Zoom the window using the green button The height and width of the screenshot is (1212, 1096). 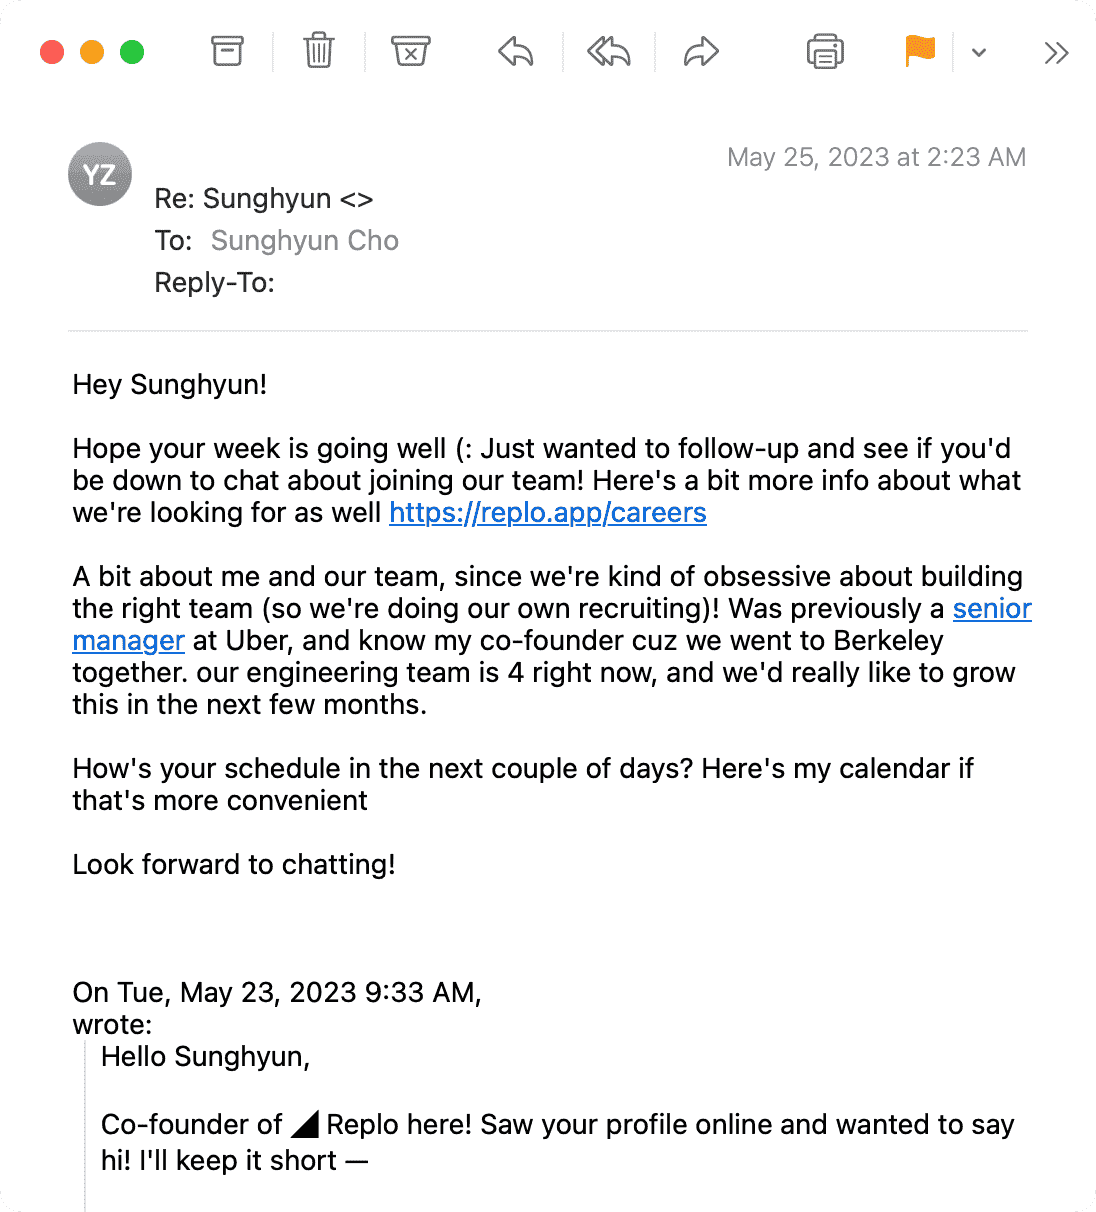132,52
